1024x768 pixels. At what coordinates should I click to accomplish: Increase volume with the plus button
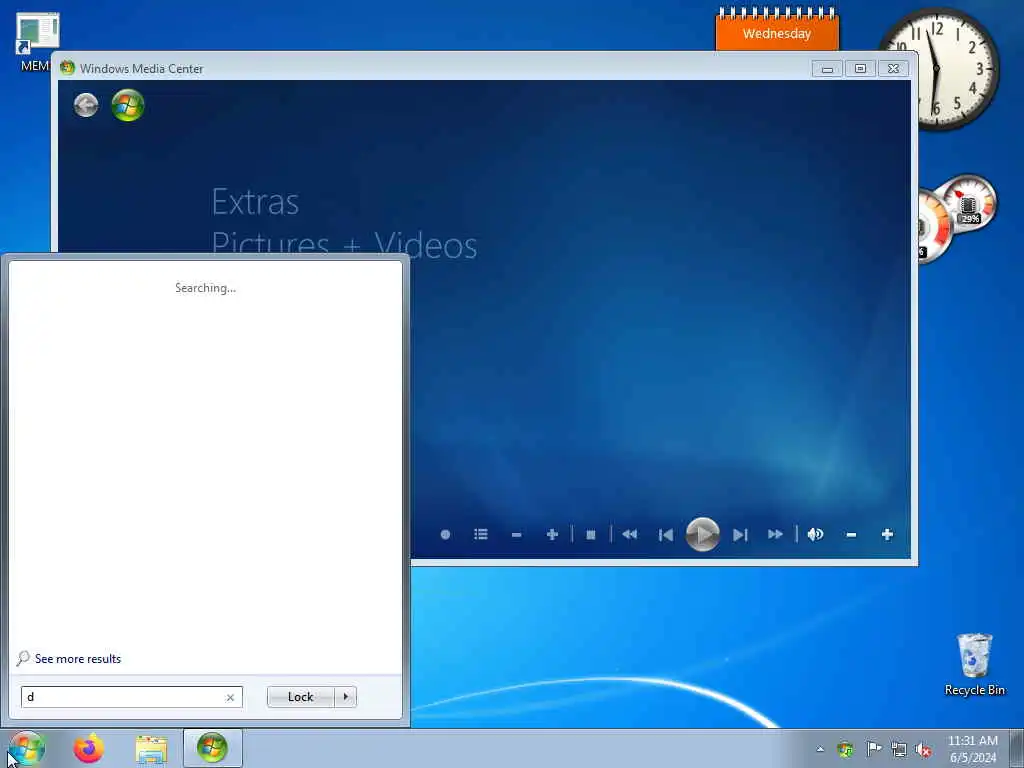(x=887, y=534)
